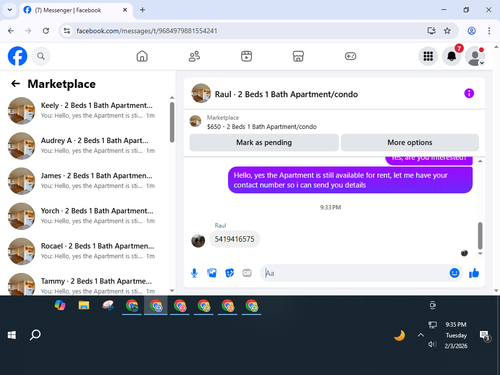
Task: Open the Marketplace storefront icon in top nav
Action: (x=298, y=56)
